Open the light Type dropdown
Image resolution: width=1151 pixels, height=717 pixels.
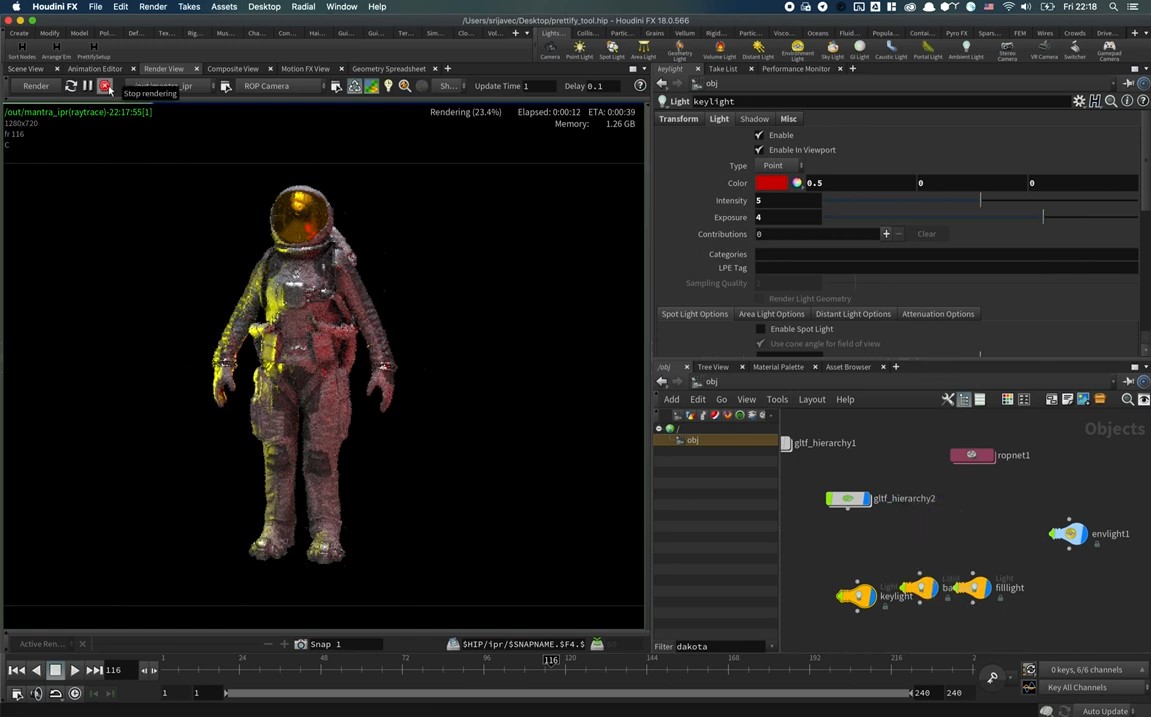click(x=779, y=166)
